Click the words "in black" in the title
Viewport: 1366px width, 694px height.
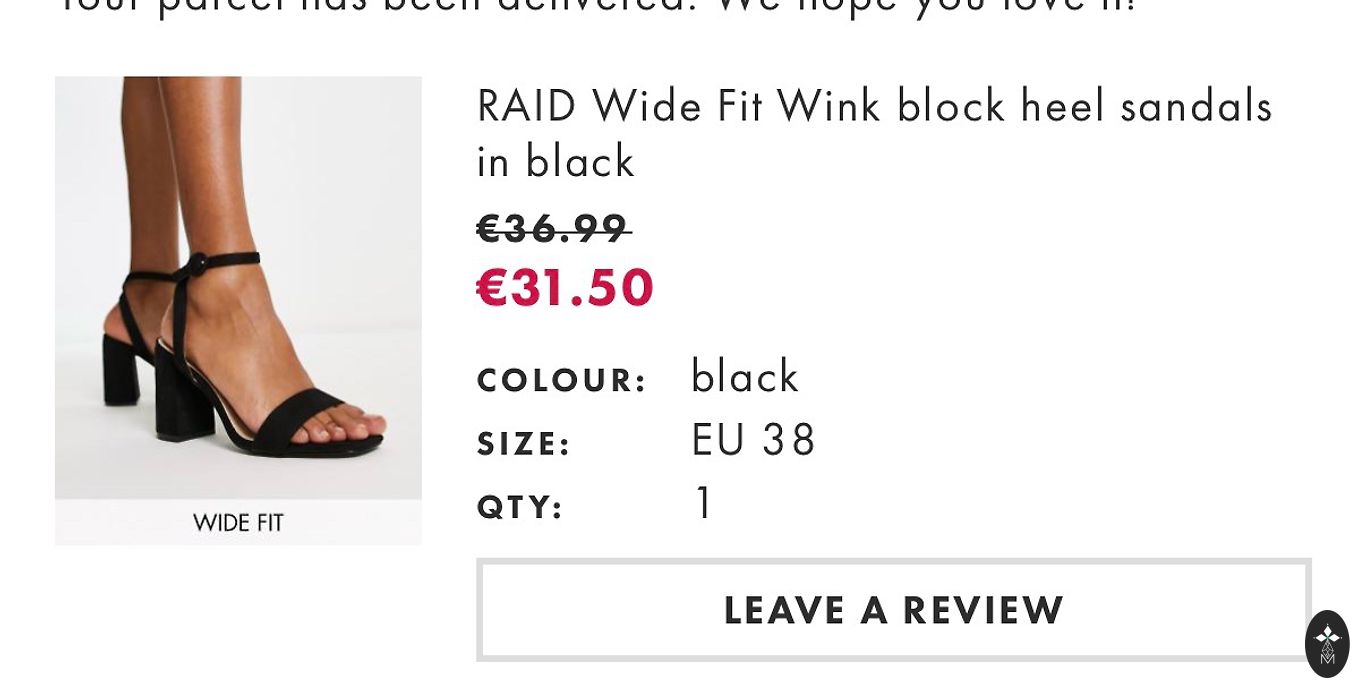(555, 162)
